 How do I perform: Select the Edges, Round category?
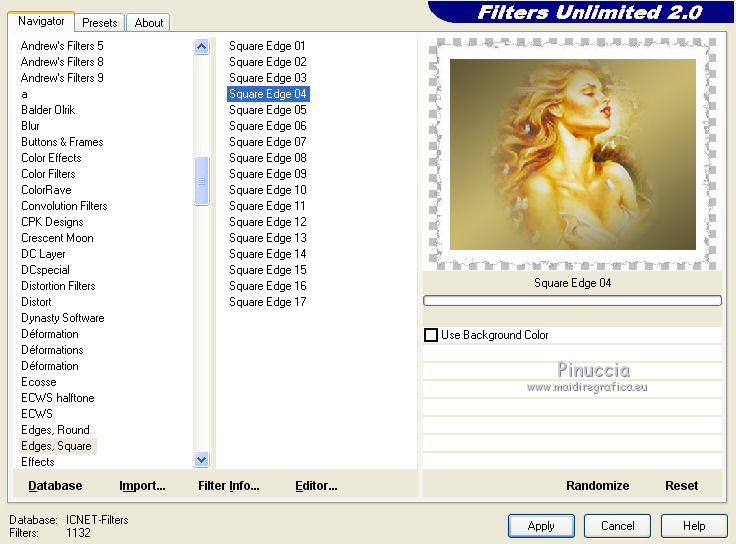55,429
